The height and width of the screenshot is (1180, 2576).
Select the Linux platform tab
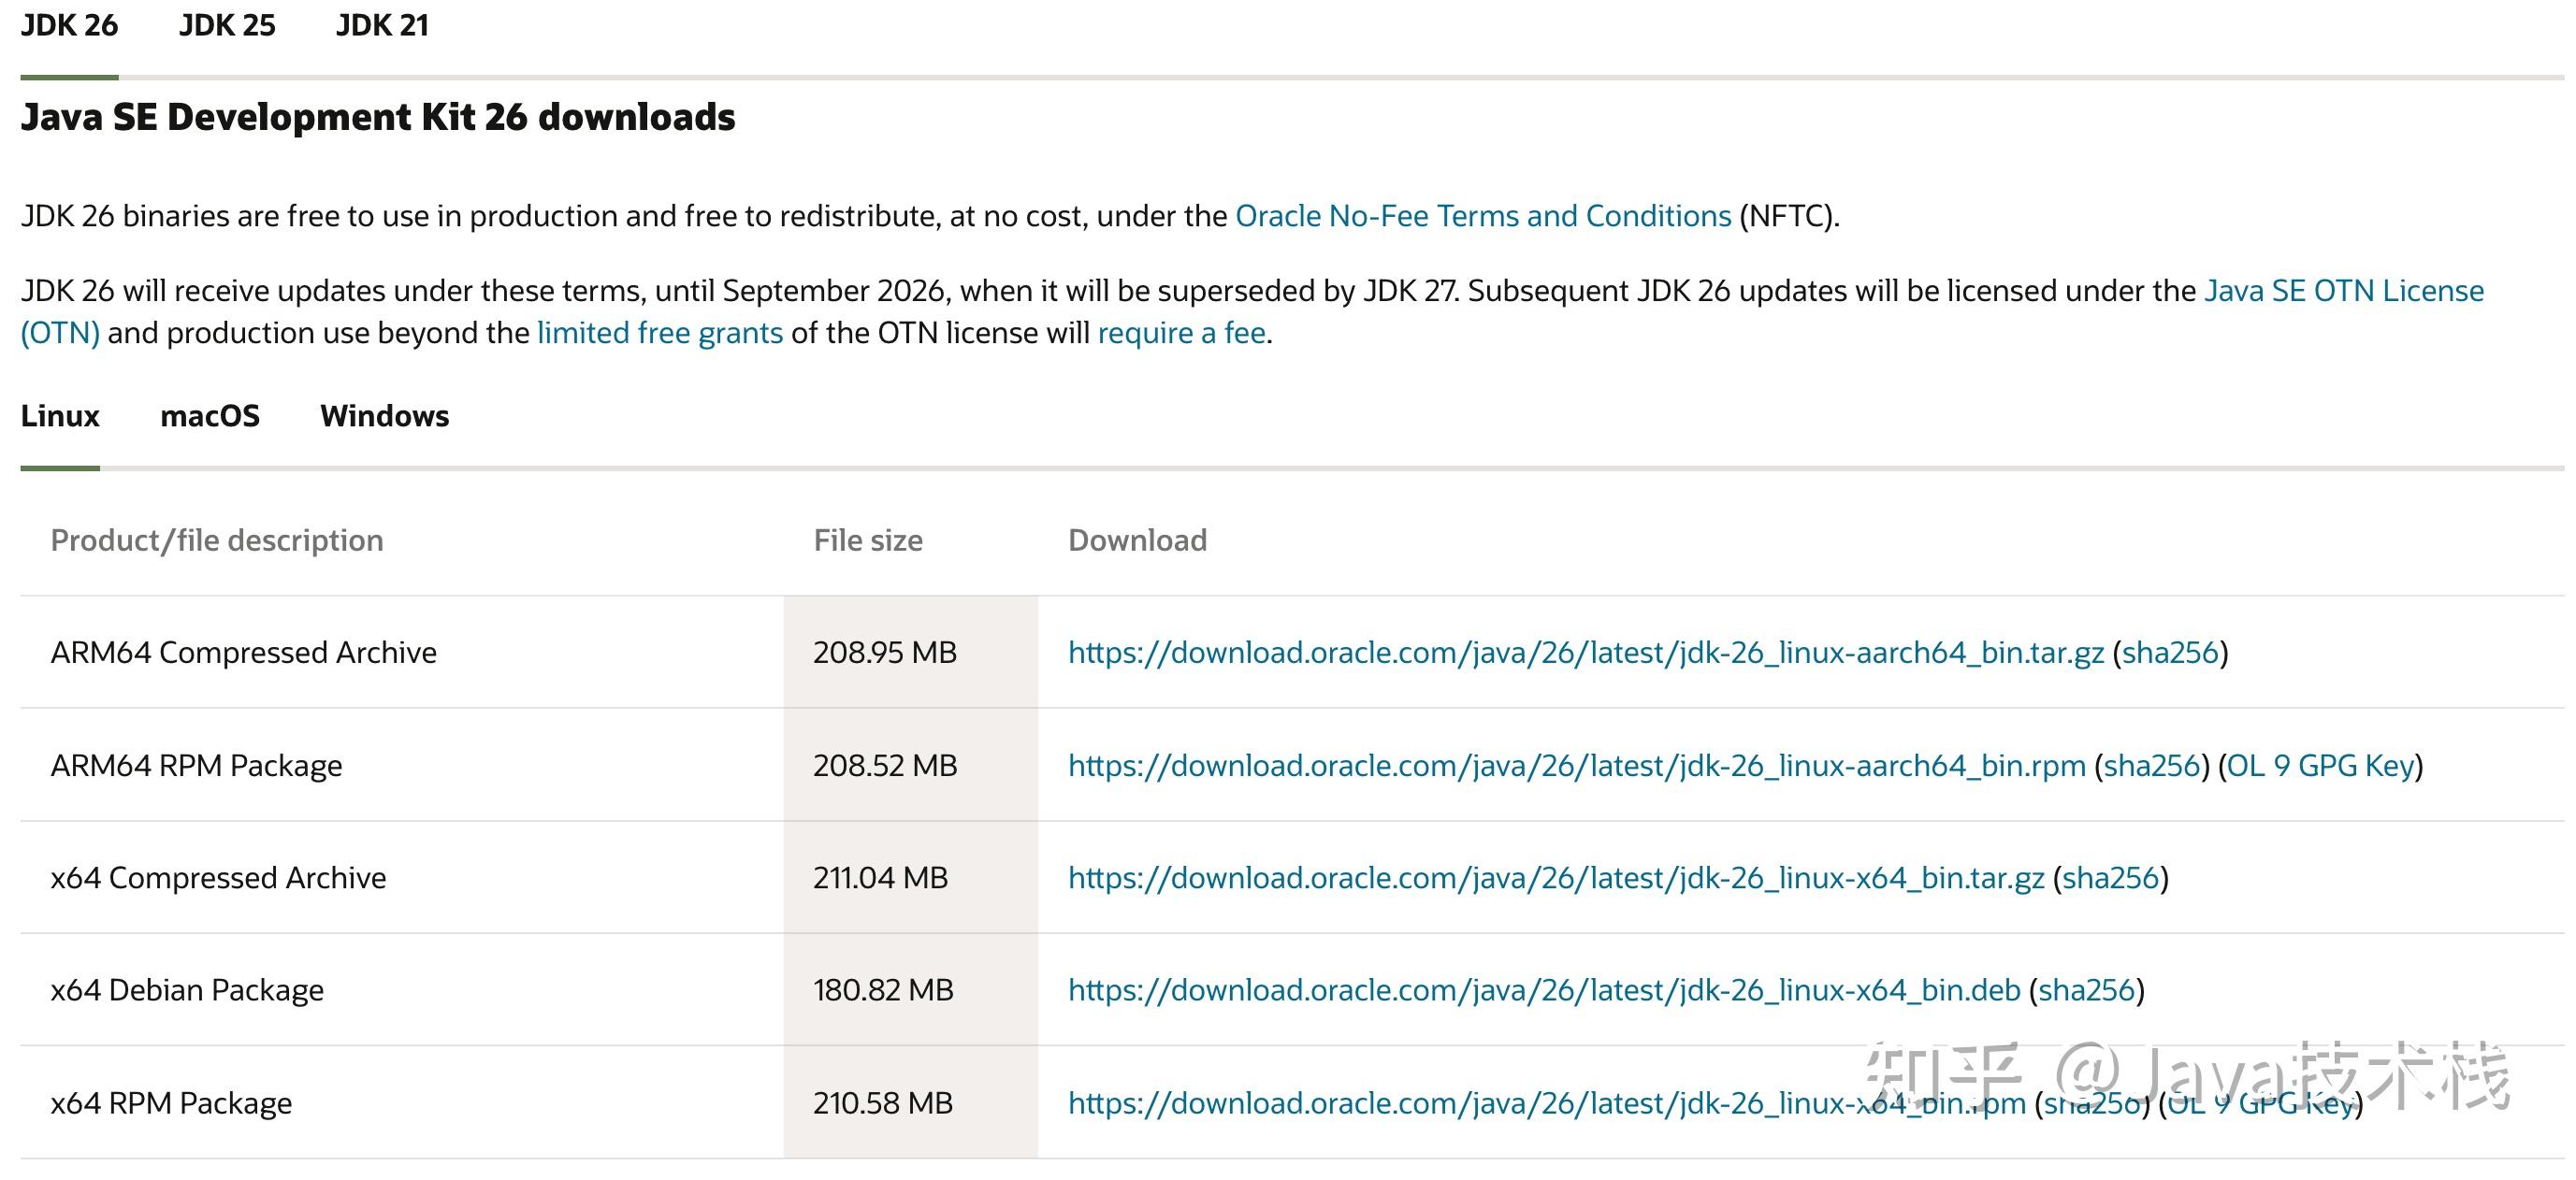pos(60,416)
